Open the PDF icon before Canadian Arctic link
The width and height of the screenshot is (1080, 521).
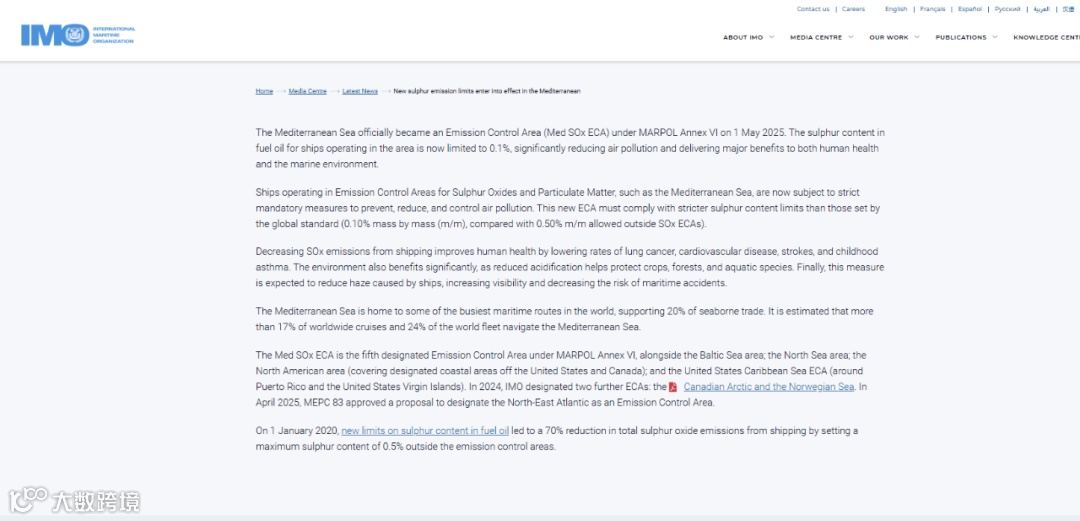pos(673,387)
